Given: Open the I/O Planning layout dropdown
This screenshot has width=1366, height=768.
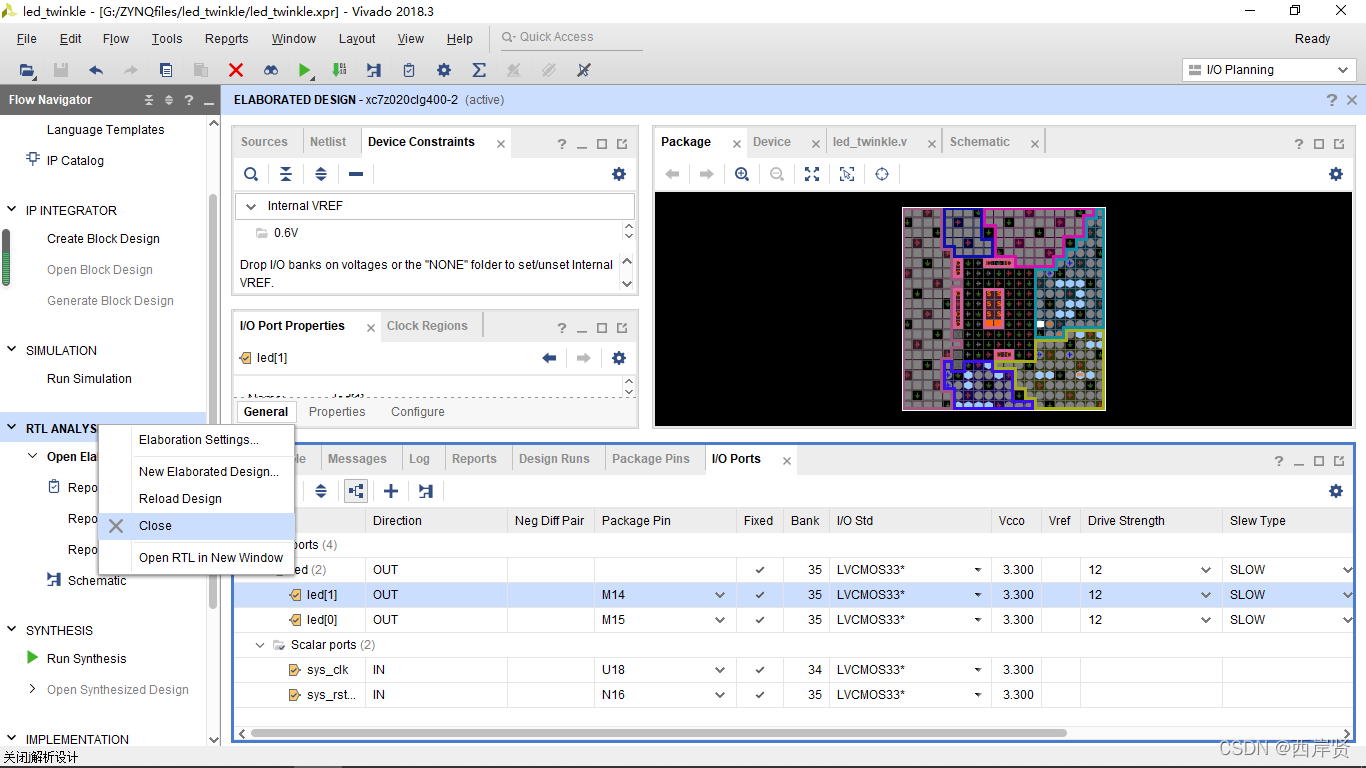Looking at the screenshot, I should coord(1269,70).
